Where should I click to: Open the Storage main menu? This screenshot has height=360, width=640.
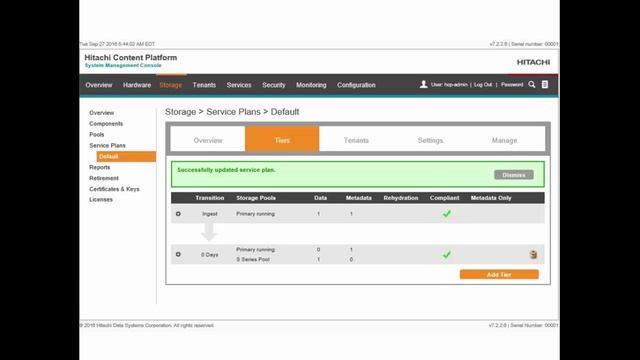coord(171,85)
